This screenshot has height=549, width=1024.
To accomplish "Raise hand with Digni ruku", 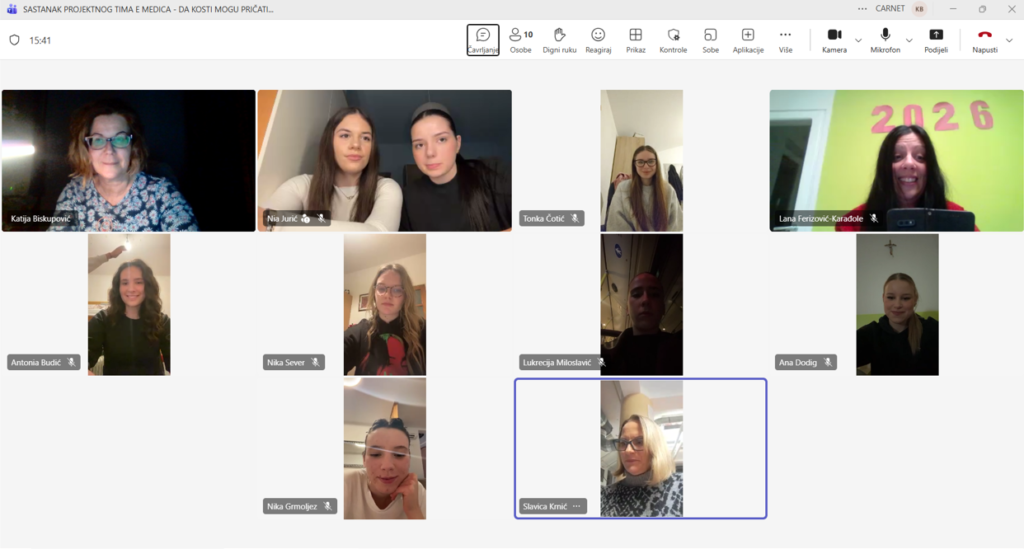I will pos(559,40).
